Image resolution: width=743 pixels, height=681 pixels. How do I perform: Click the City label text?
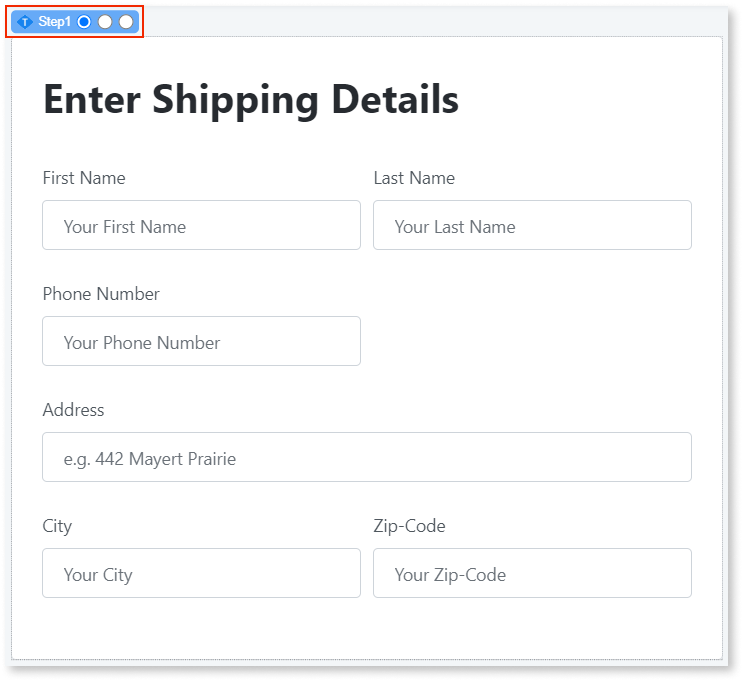click(57, 526)
